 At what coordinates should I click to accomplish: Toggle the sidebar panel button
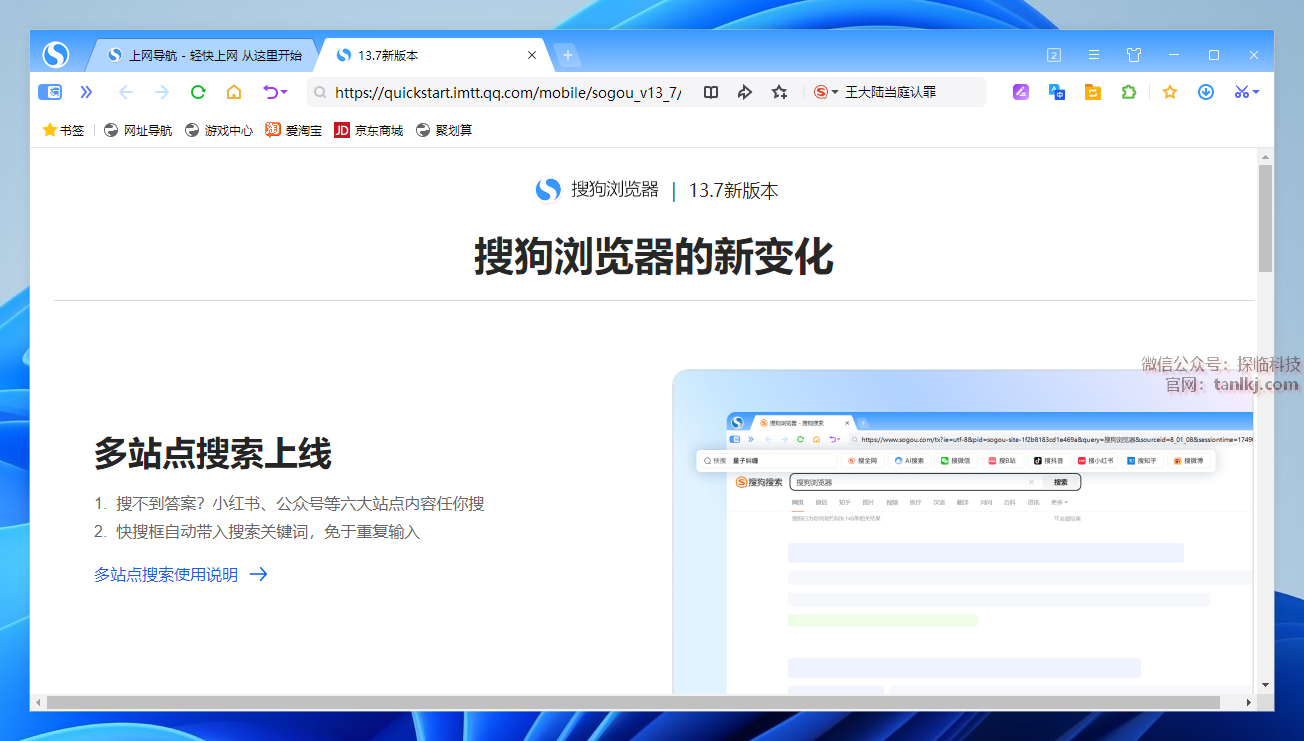[50, 92]
